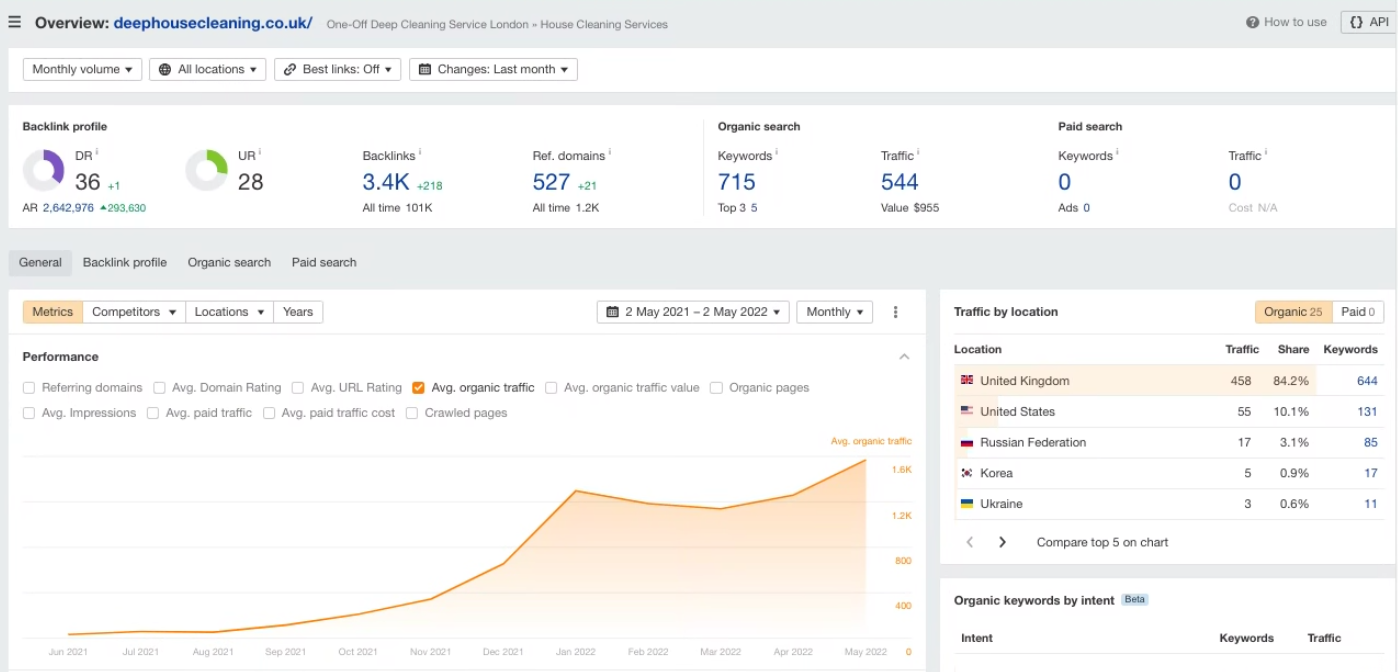
Task: Open the hamburger menu icon
Action: [15, 22]
